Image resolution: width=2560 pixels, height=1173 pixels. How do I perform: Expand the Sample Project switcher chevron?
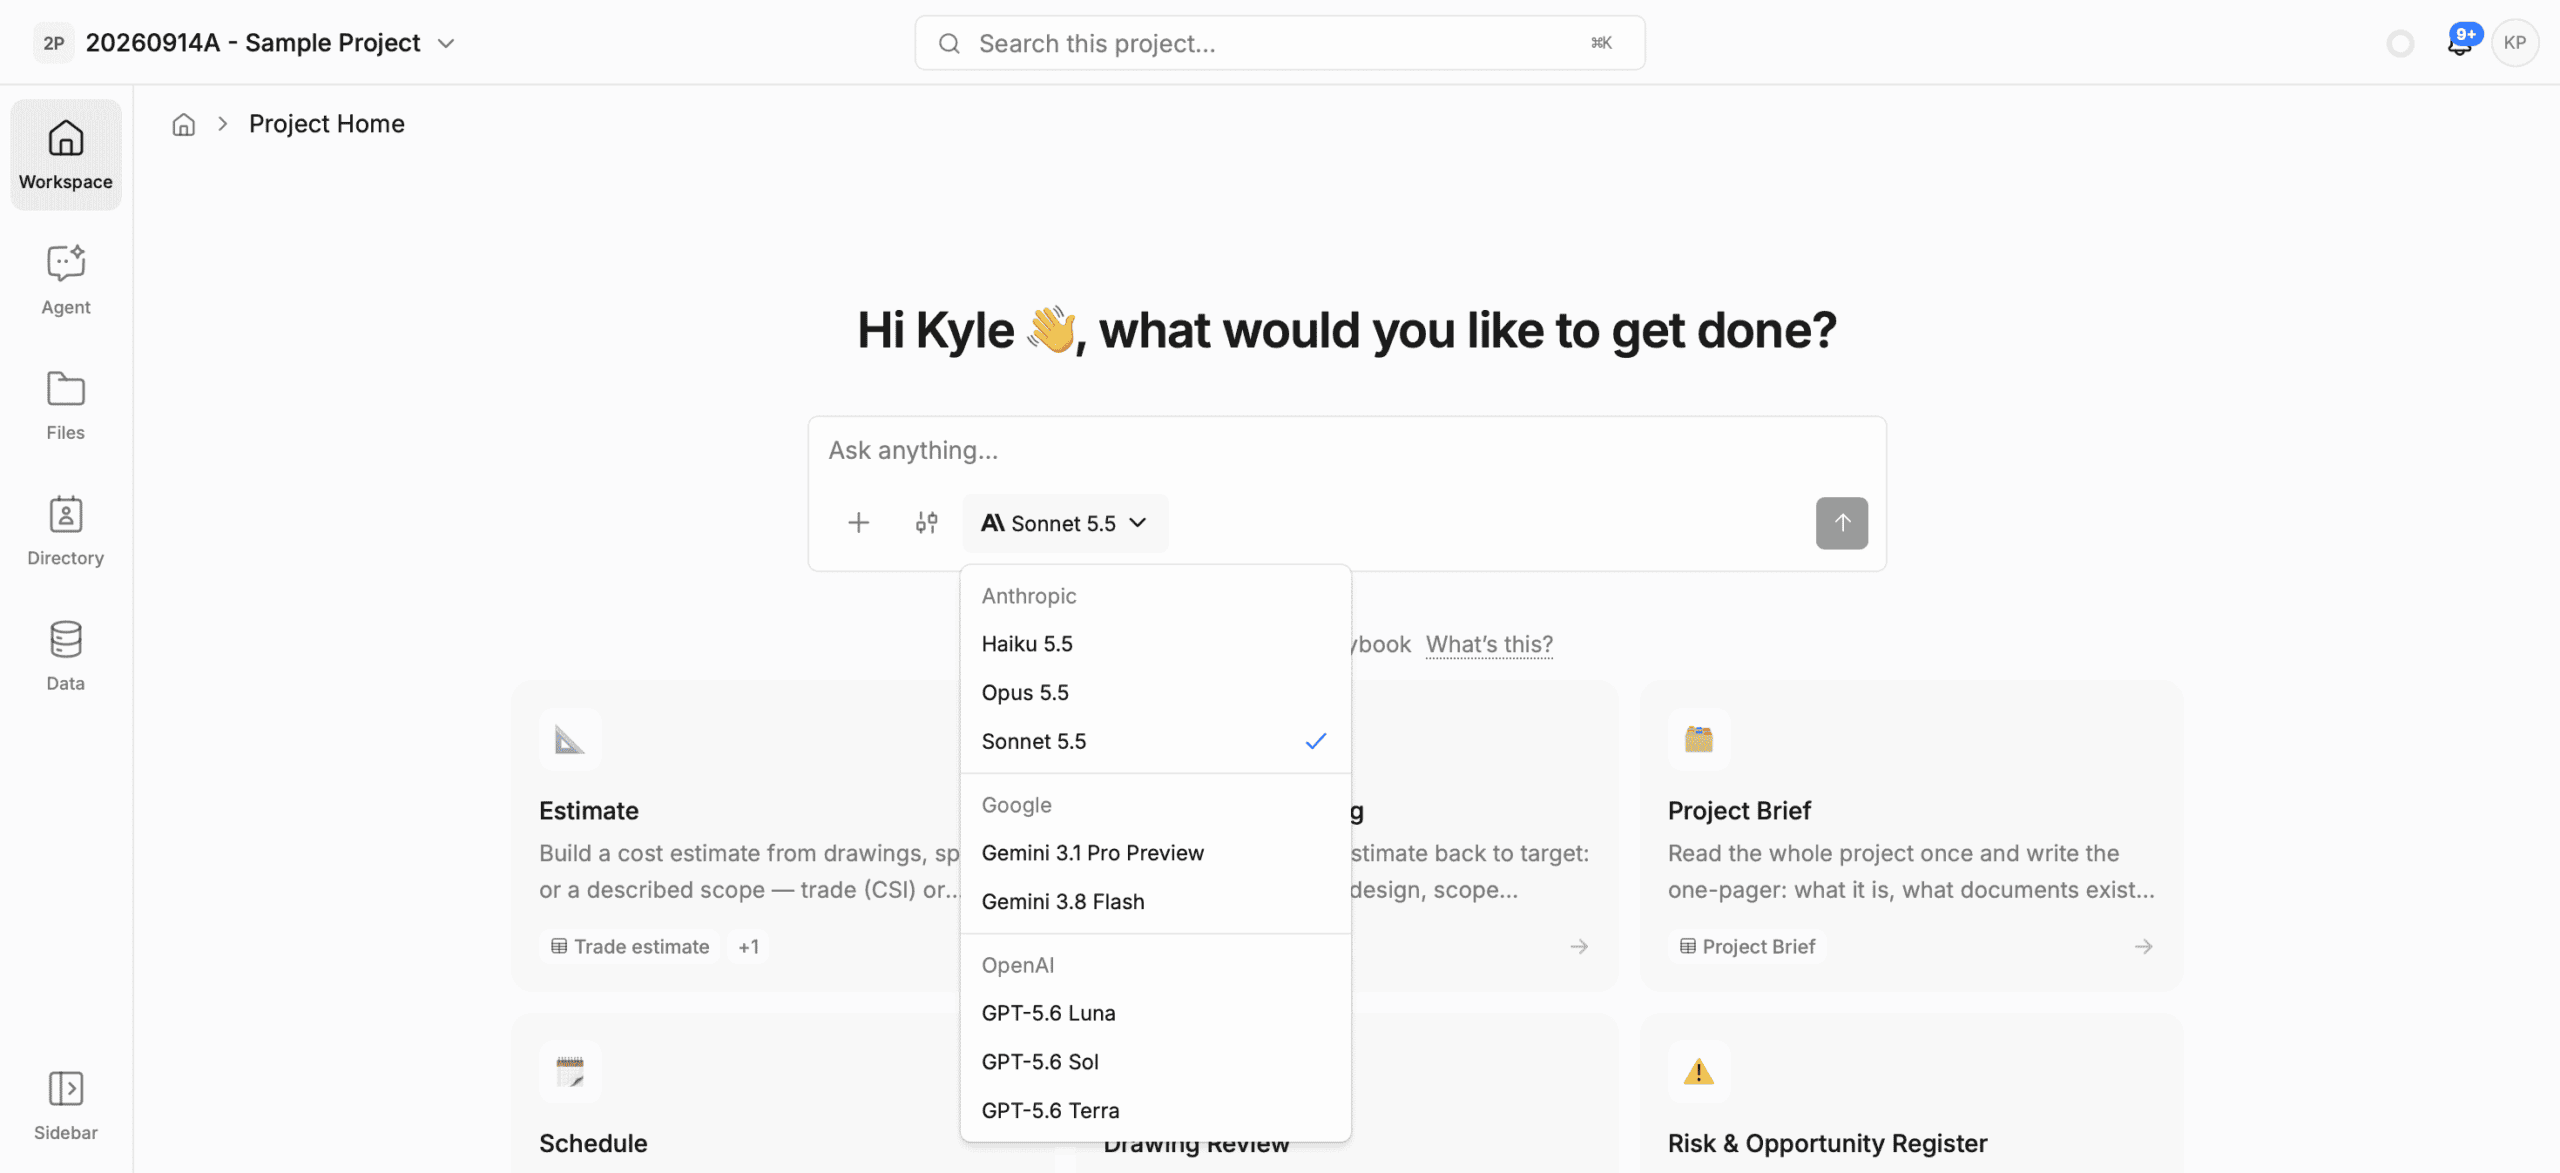(x=447, y=43)
